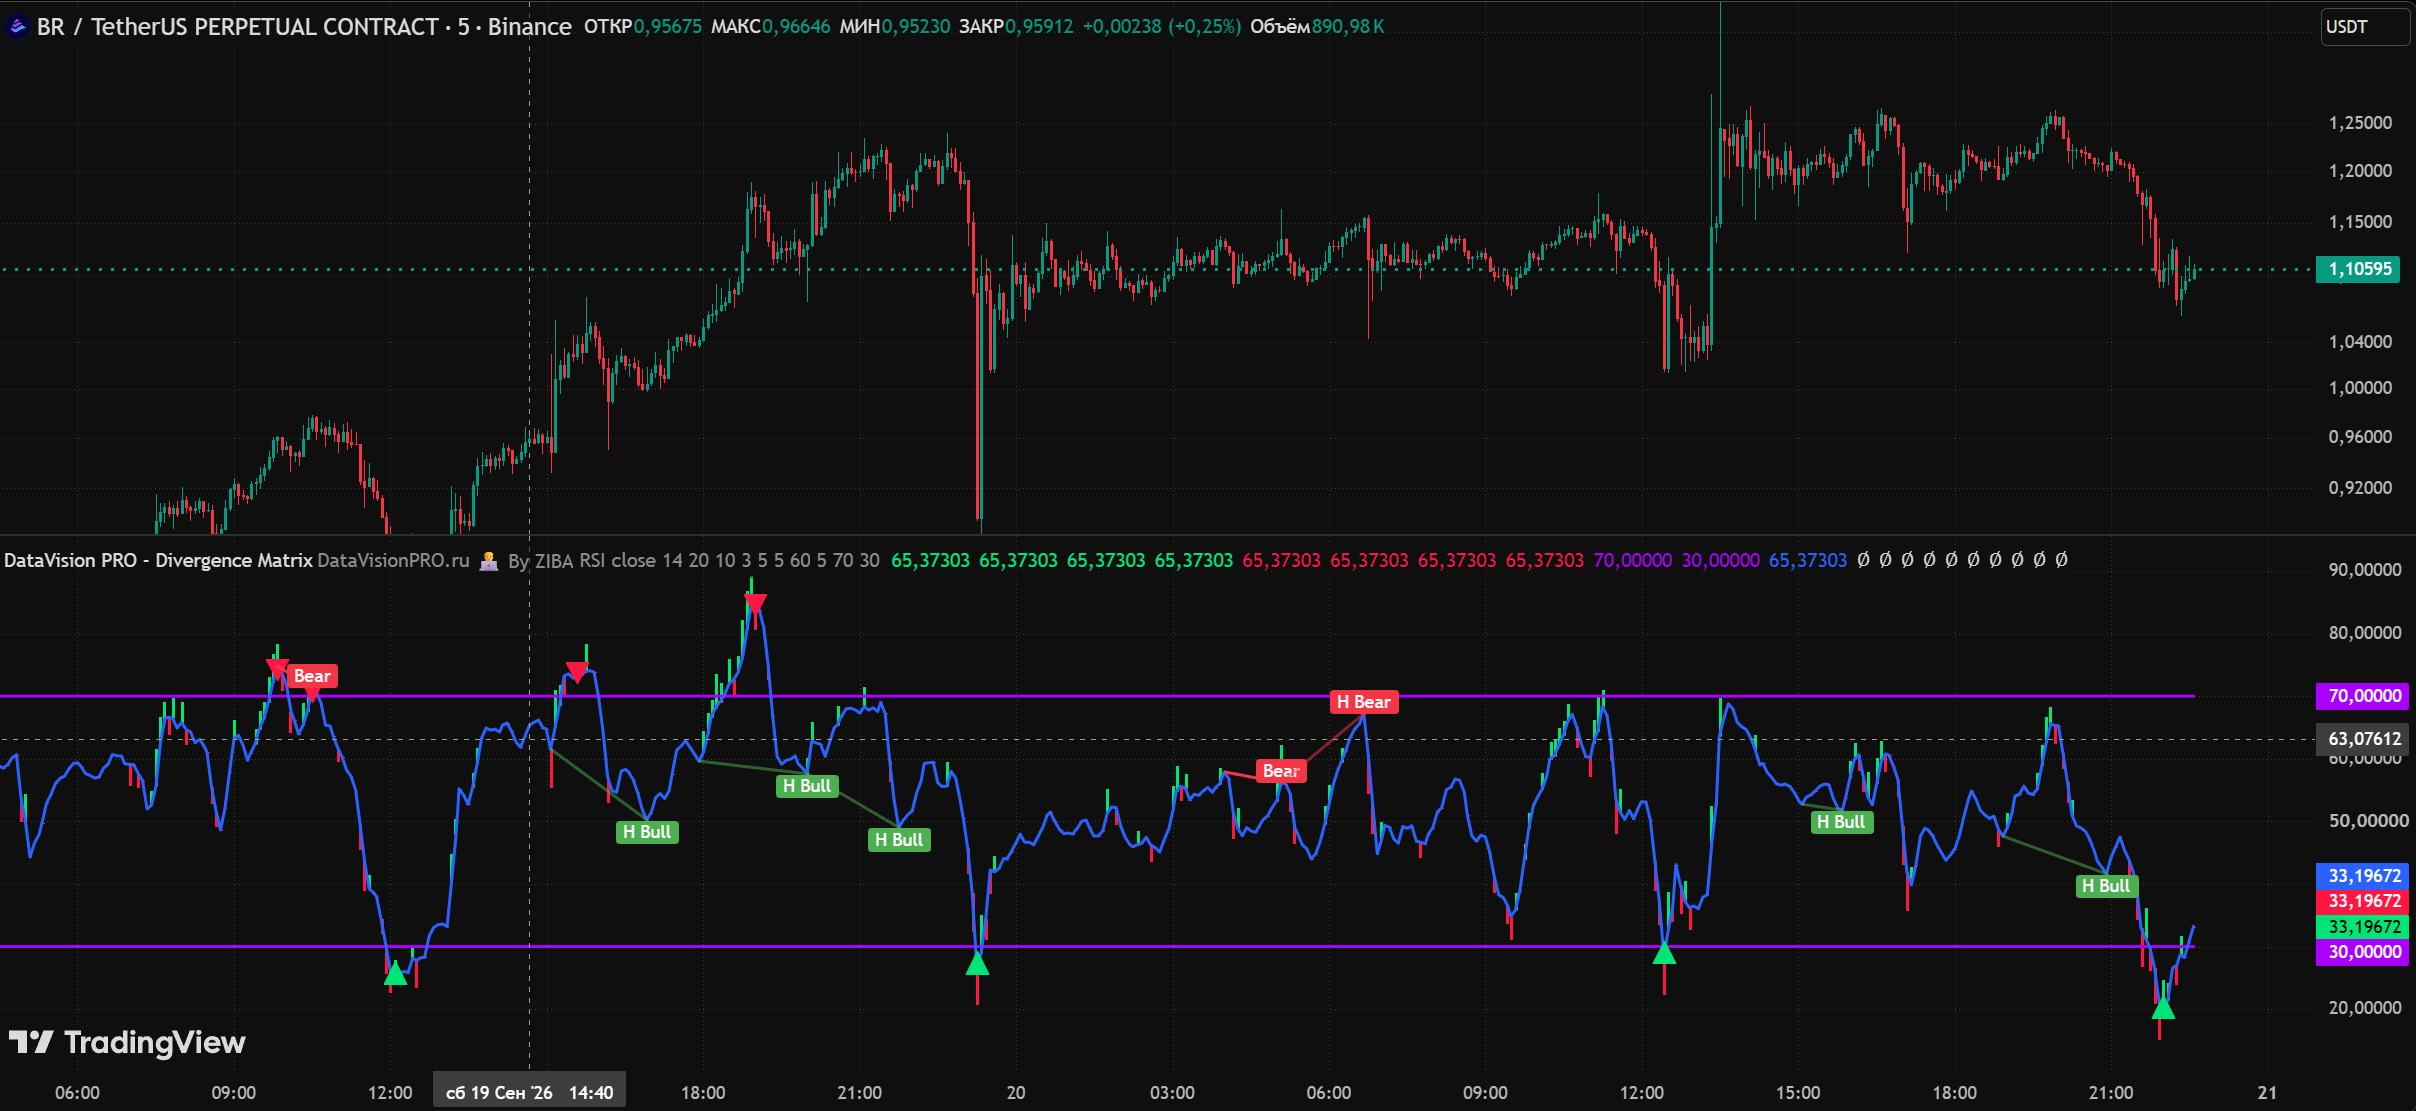Click the green 33,19672 axis value label
The height and width of the screenshot is (1111, 2416).
point(2363,927)
